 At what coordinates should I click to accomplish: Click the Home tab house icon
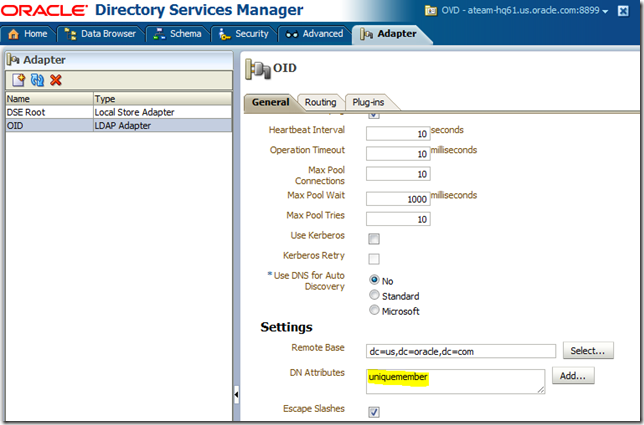pos(14,34)
